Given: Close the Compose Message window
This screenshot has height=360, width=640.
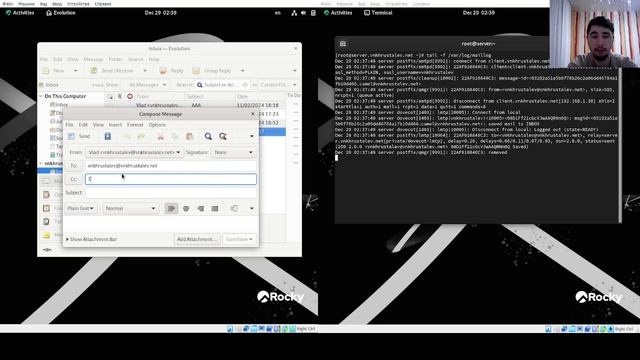Looking at the screenshot, I should (253, 114).
